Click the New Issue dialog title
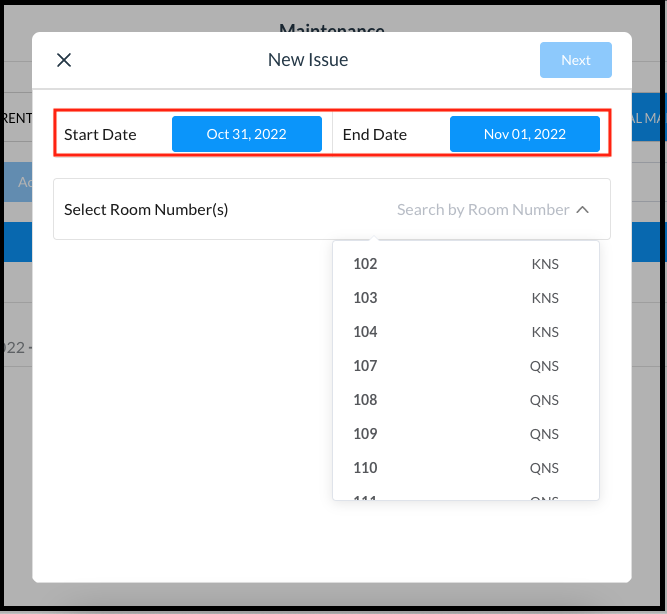 (x=308, y=60)
